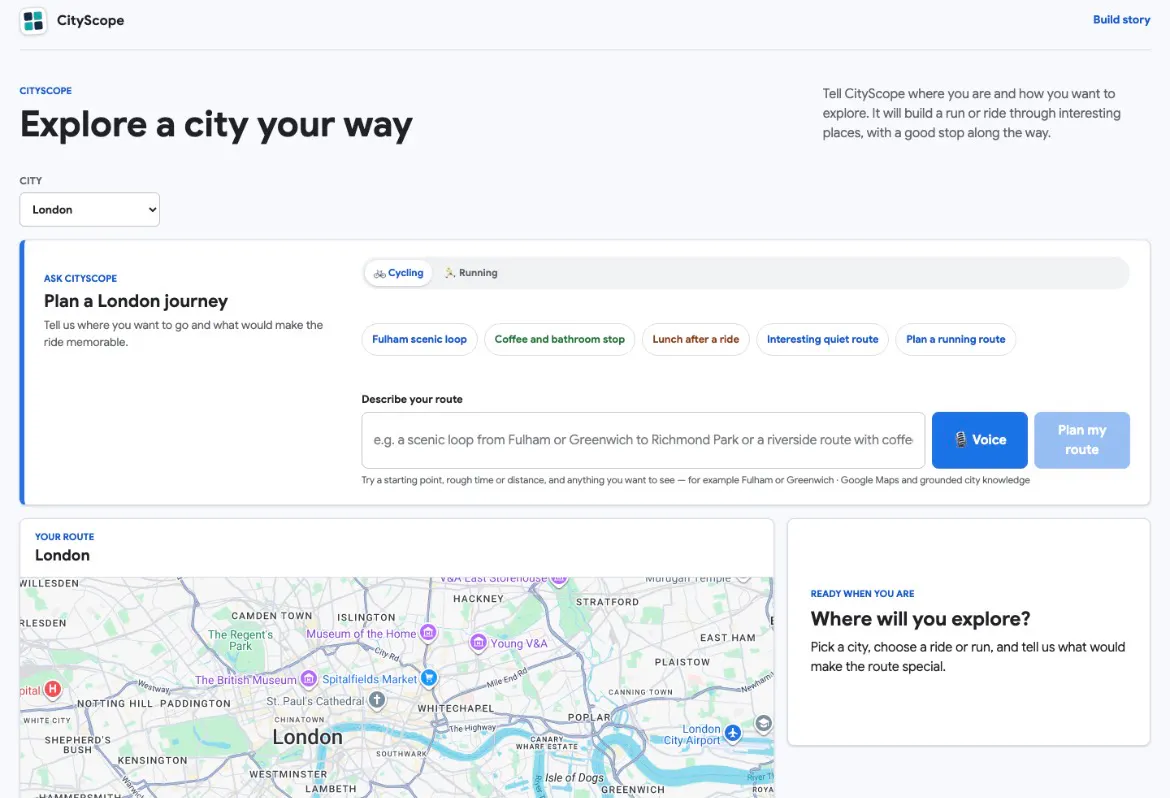Click the CityScope logo icon
The height and width of the screenshot is (798, 1170).
point(33,21)
